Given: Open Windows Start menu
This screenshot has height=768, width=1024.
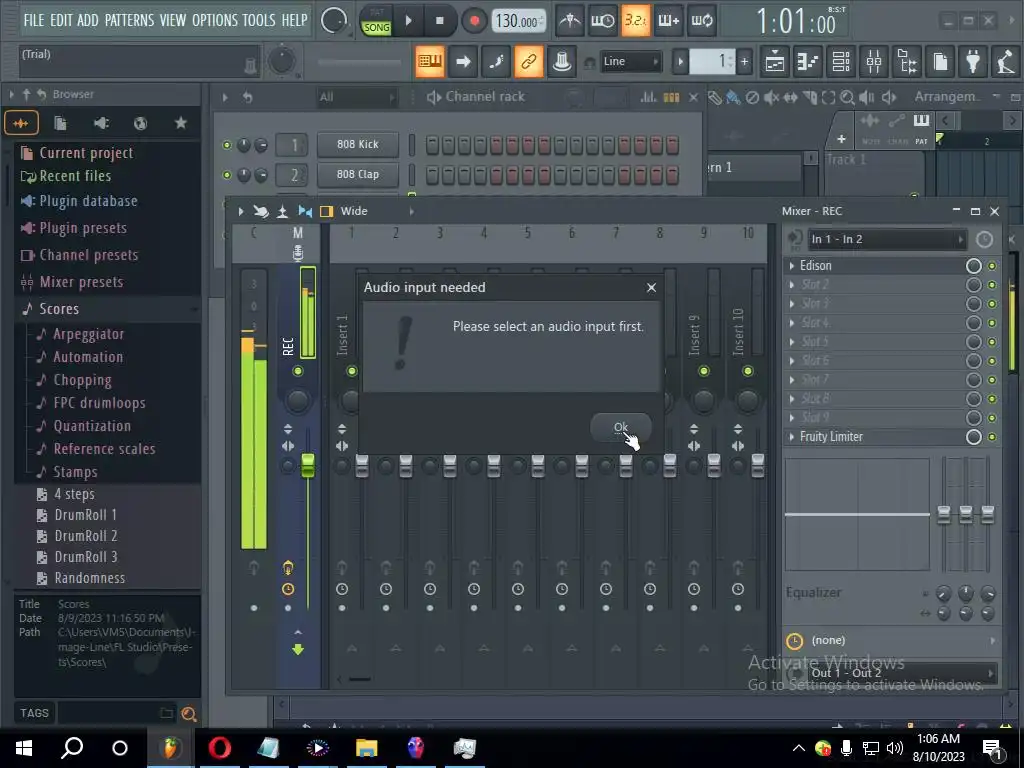Looking at the screenshot, I should coord(24,748).
